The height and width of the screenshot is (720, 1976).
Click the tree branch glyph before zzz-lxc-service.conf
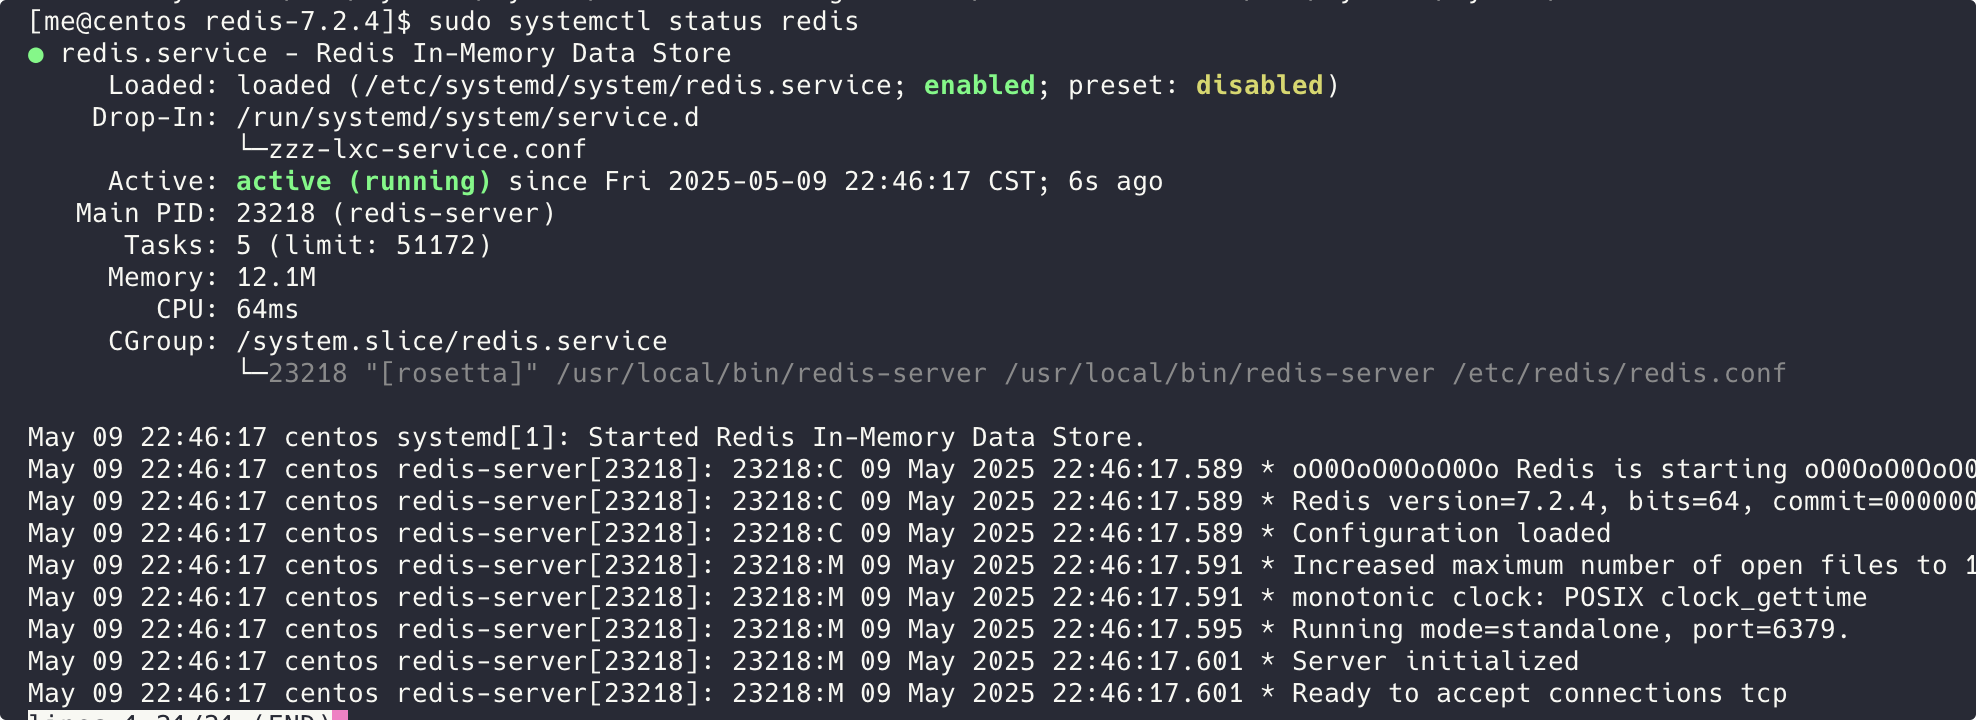point(252,147)
